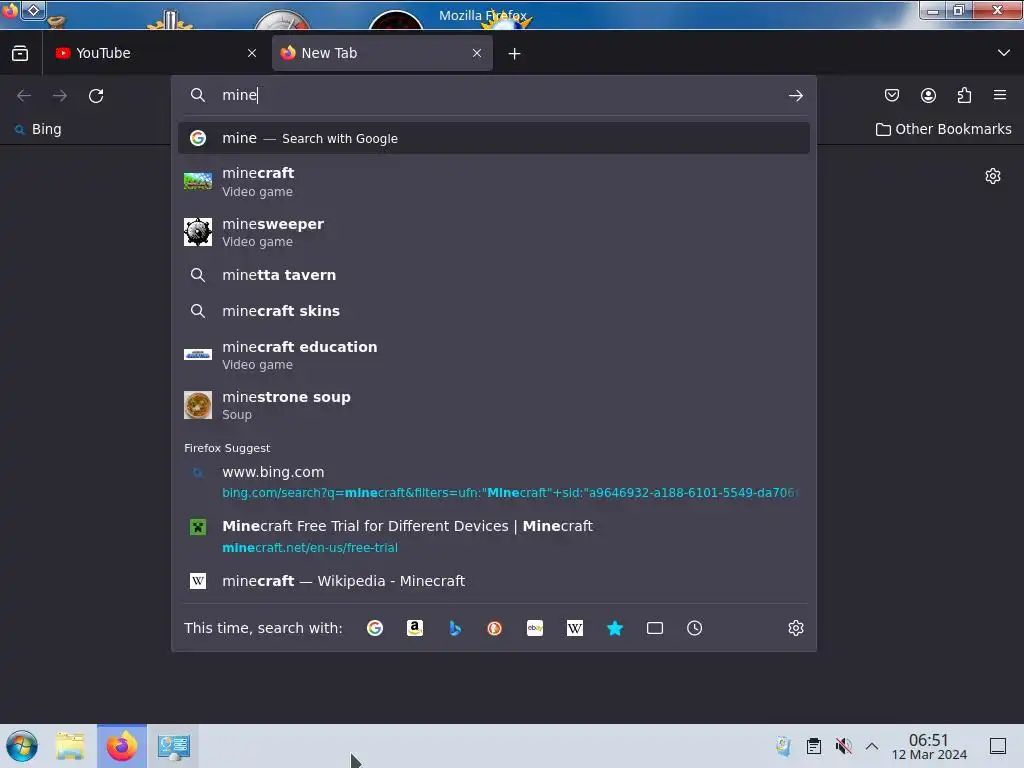1024x768 pixels.
Task: Open Minecraft Free Trial page suggestion
Action: coord(494,536)
